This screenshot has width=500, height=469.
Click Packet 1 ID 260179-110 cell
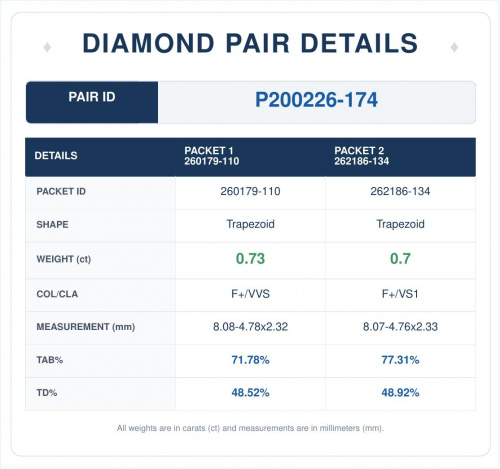pyautogui.click(x=250, y=191)
